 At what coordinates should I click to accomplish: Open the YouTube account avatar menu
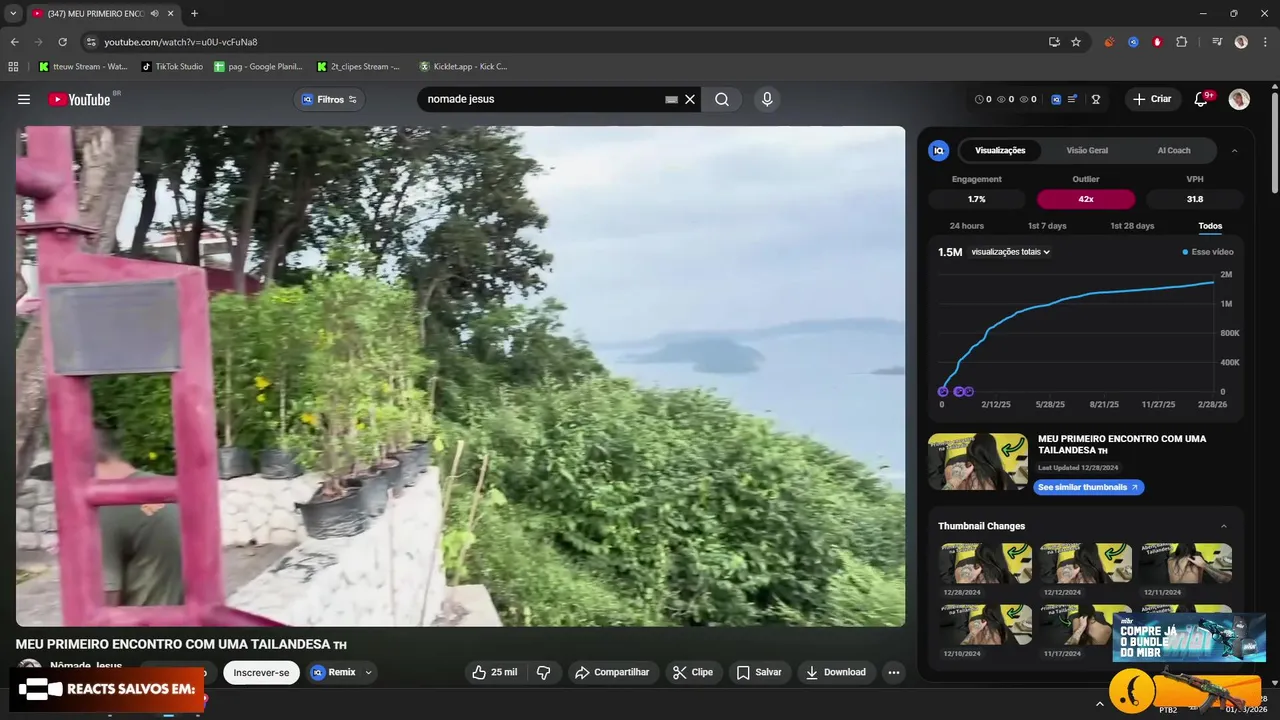pyautogui.click(x=1239, y=99)
